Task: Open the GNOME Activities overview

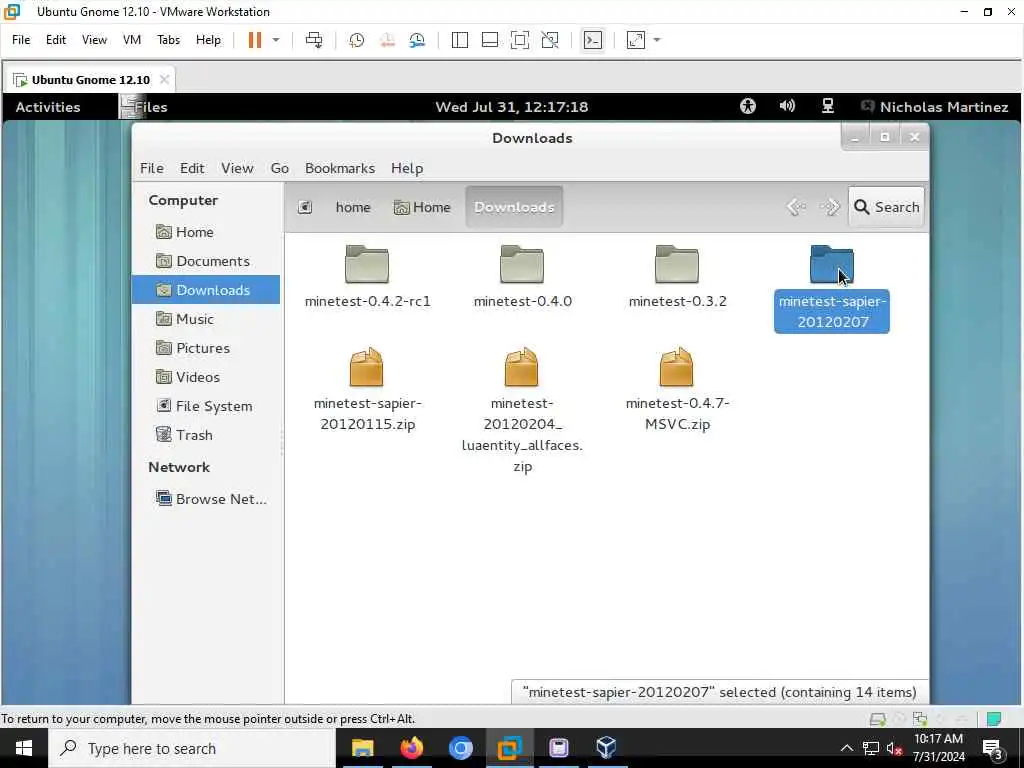Action: click(x=48, y=107)
